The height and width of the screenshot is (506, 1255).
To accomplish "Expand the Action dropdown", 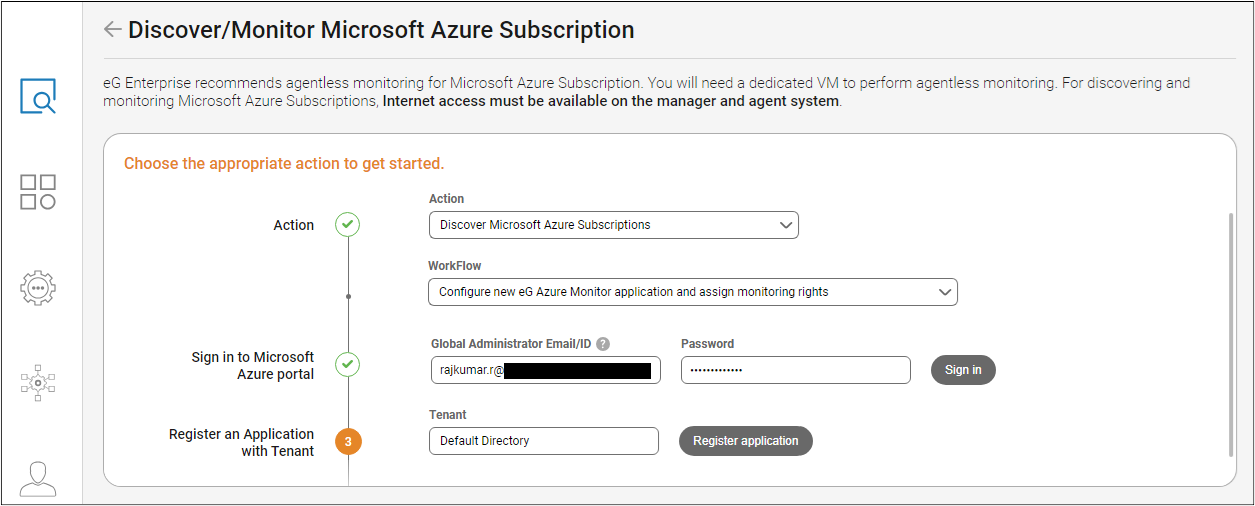I will pos(614,225).
